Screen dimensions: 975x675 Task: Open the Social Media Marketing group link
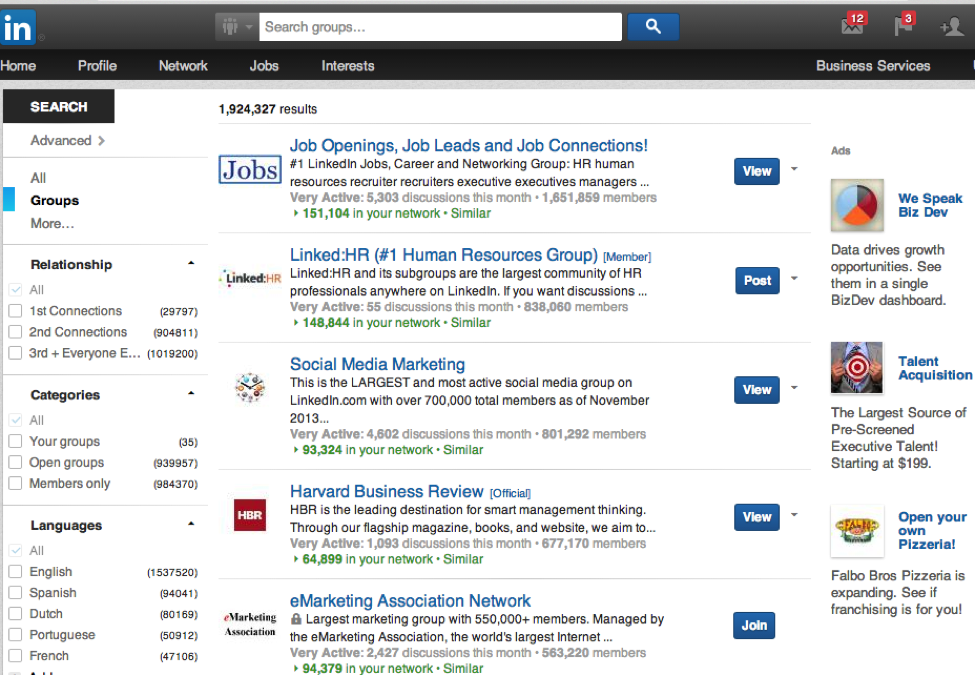(x=377, y=364)
